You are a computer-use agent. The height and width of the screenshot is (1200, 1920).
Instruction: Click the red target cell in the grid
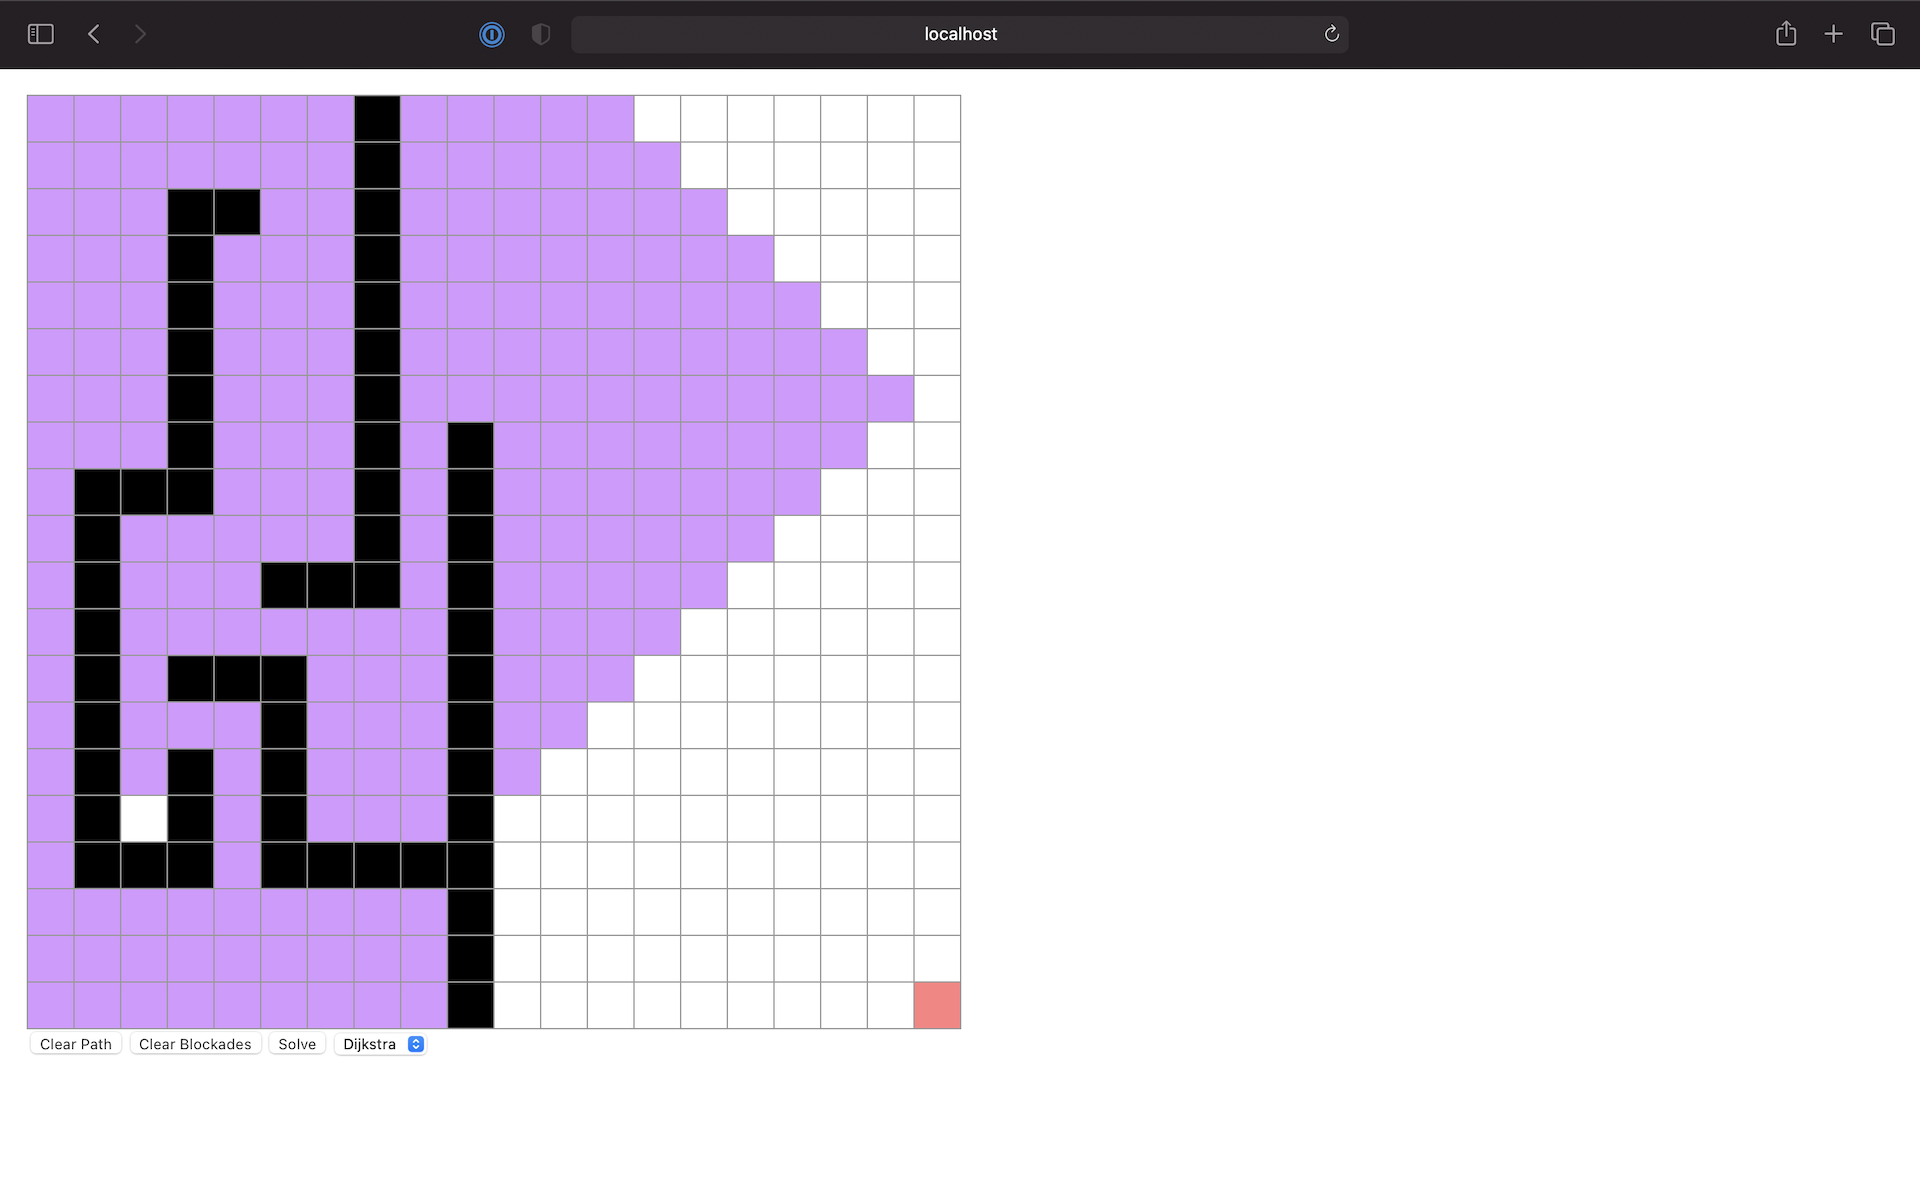[936, 1005]
